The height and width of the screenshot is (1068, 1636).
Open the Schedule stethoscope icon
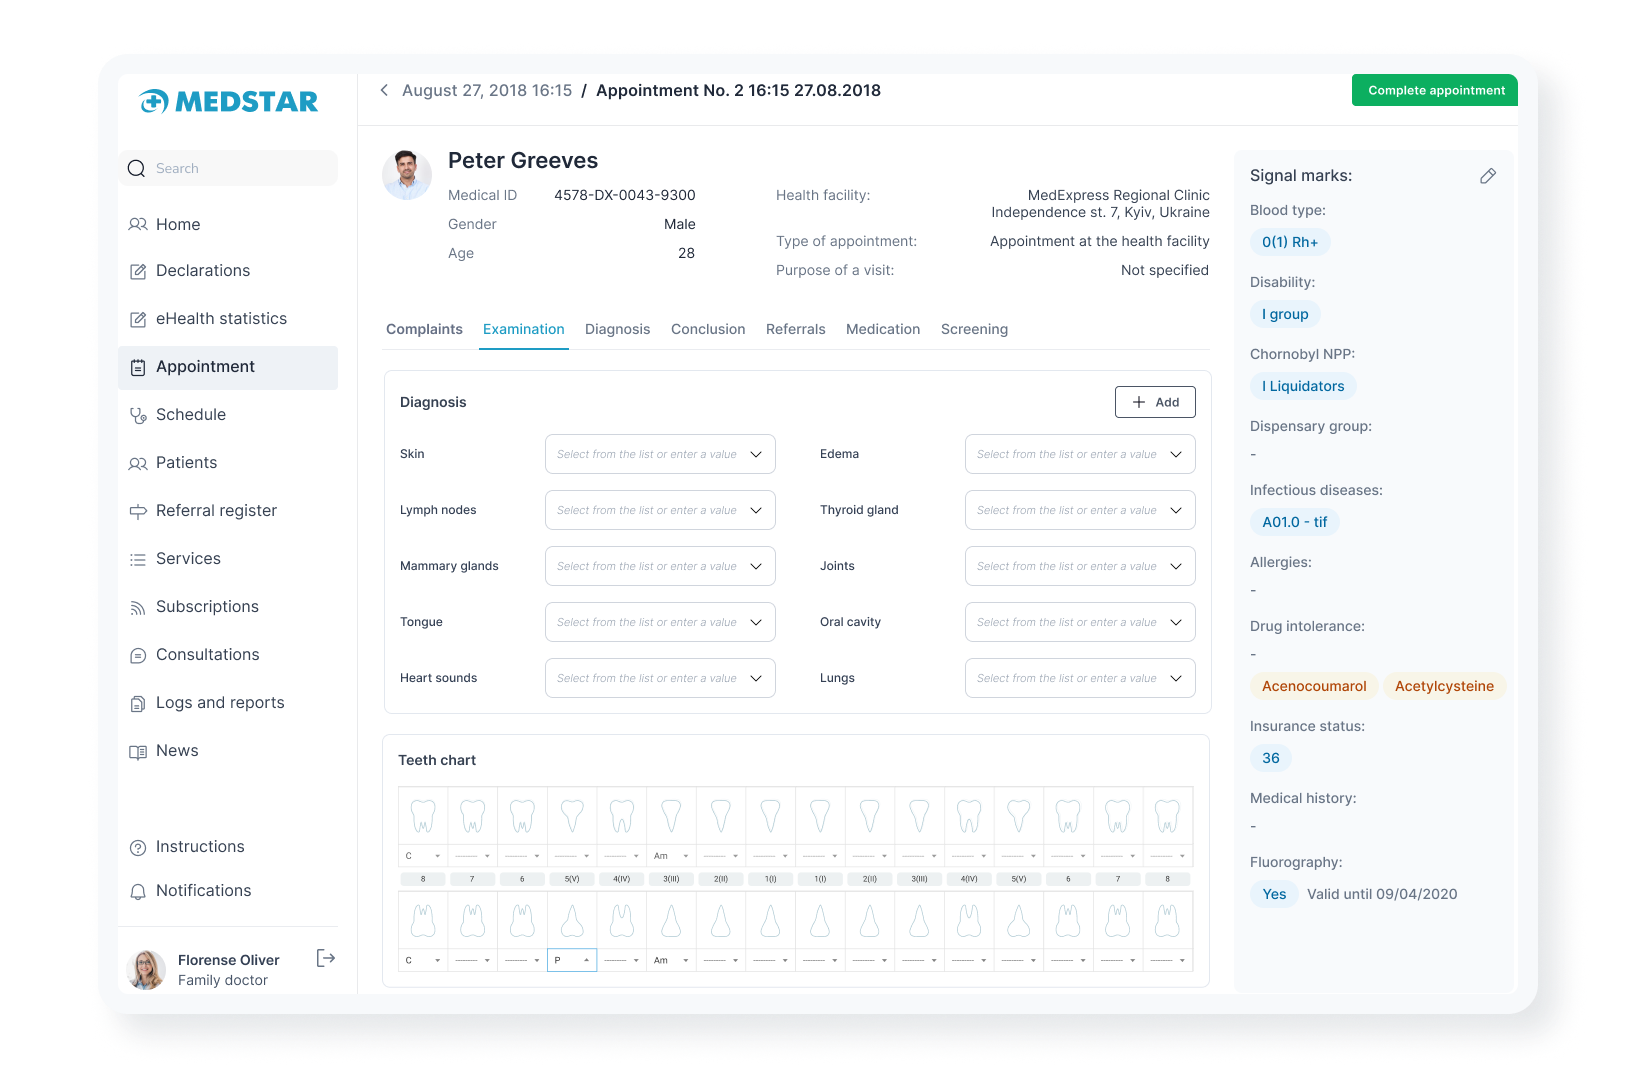(x=138, y=415)
